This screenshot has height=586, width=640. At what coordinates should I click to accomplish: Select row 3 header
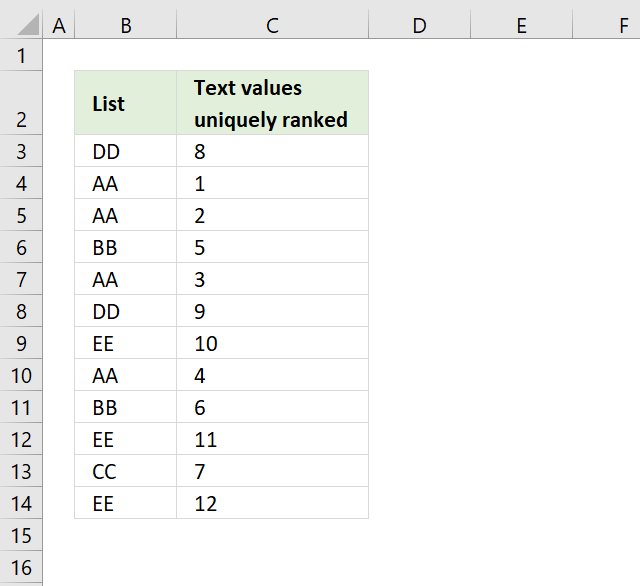(21, 151)
